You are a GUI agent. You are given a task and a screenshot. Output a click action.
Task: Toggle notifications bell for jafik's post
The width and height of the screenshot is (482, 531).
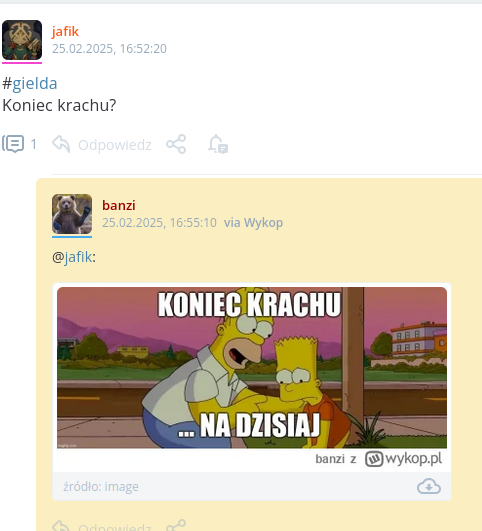coord(218,144)
